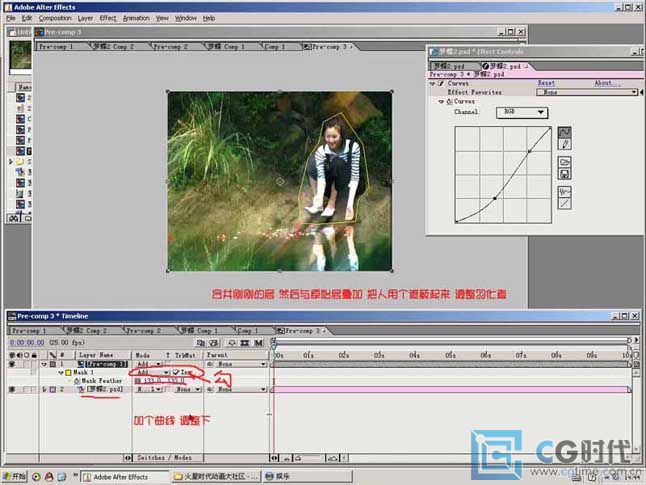Open blending Mode dropdown for layer 1

pyautogui.click(x=148, y=364)
